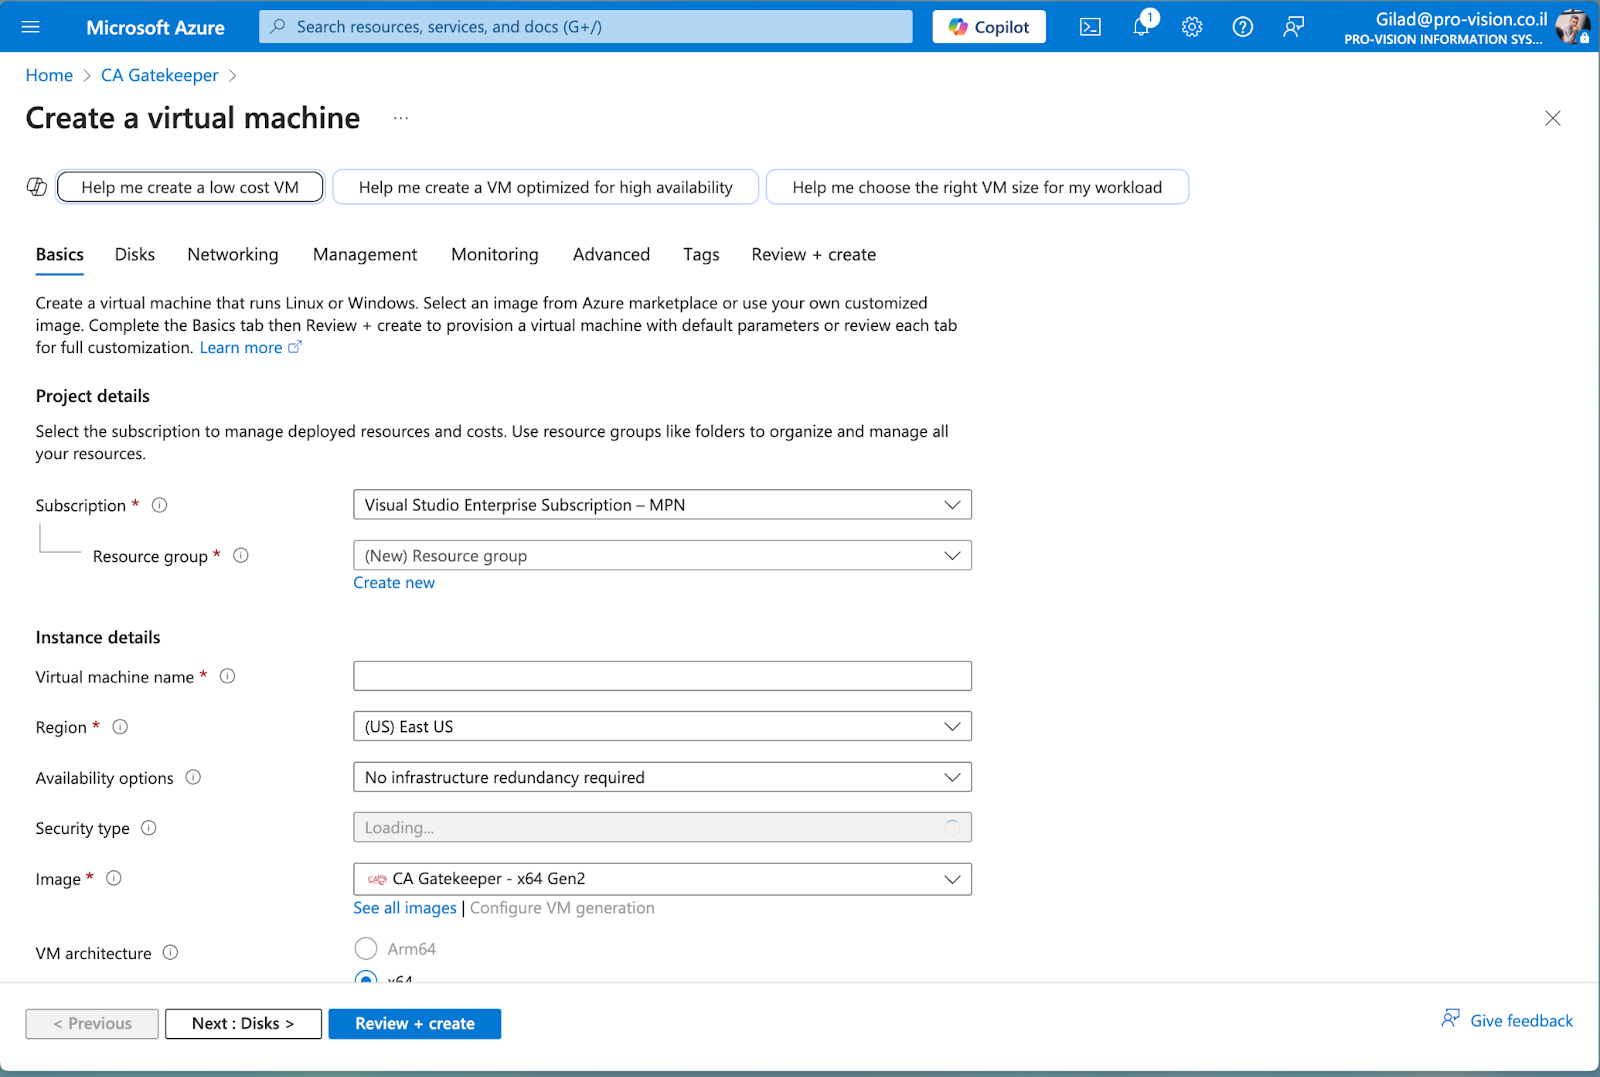This screenshot has width=1600, height=1077.
Task: Click the Availability options info icon
Action: tap(193, 777)
